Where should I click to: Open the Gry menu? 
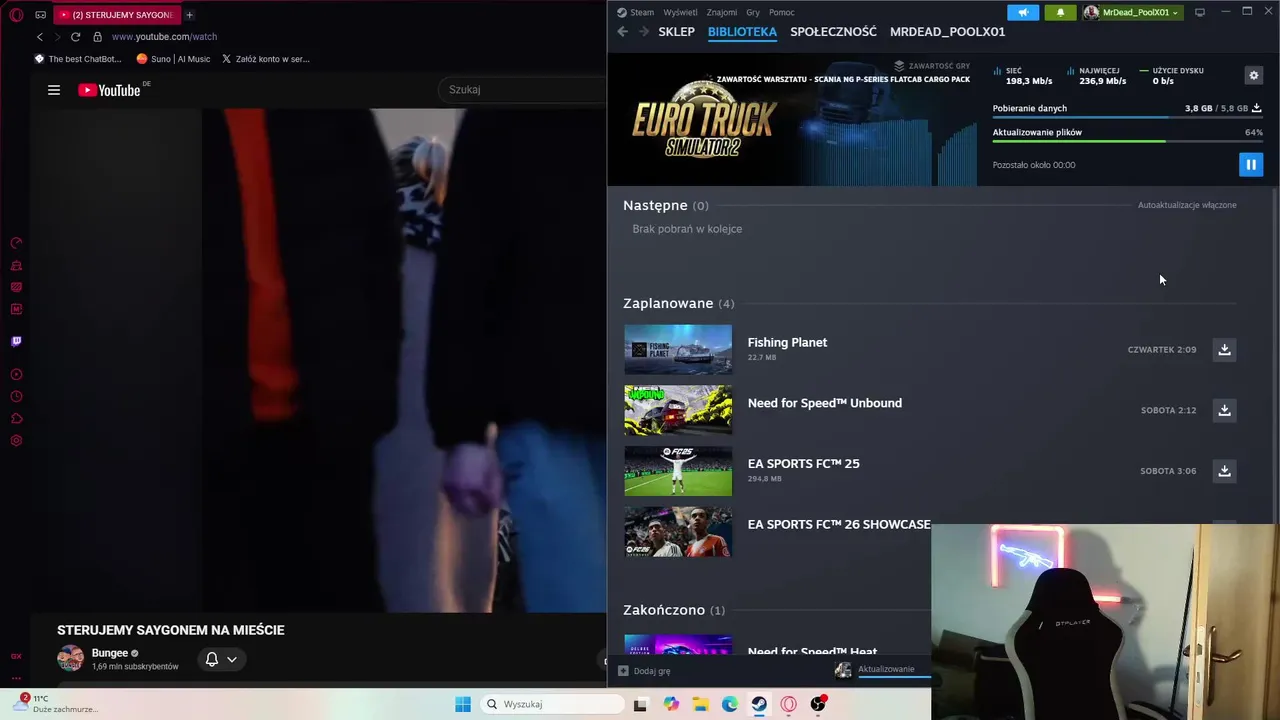click(753, 12)
